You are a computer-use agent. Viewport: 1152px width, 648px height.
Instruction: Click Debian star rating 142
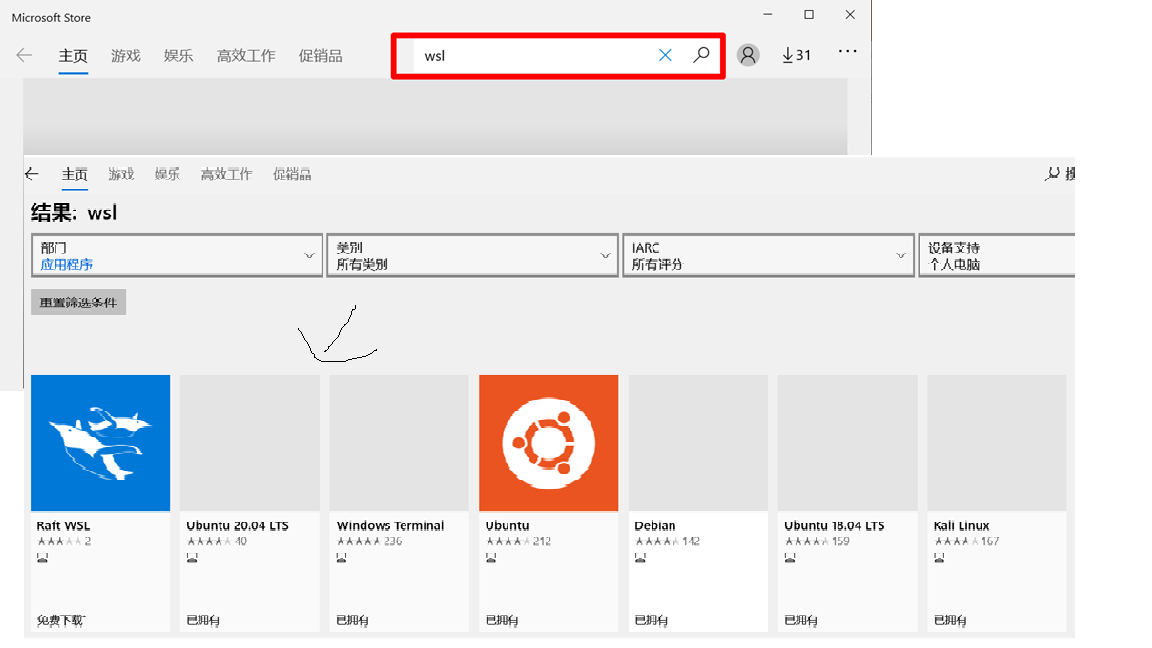[x=667, y=541]
